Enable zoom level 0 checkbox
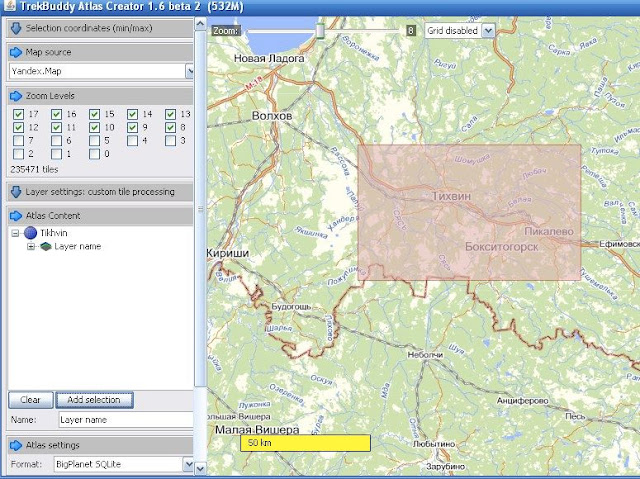The image size is (640, 479). [94, 154]
